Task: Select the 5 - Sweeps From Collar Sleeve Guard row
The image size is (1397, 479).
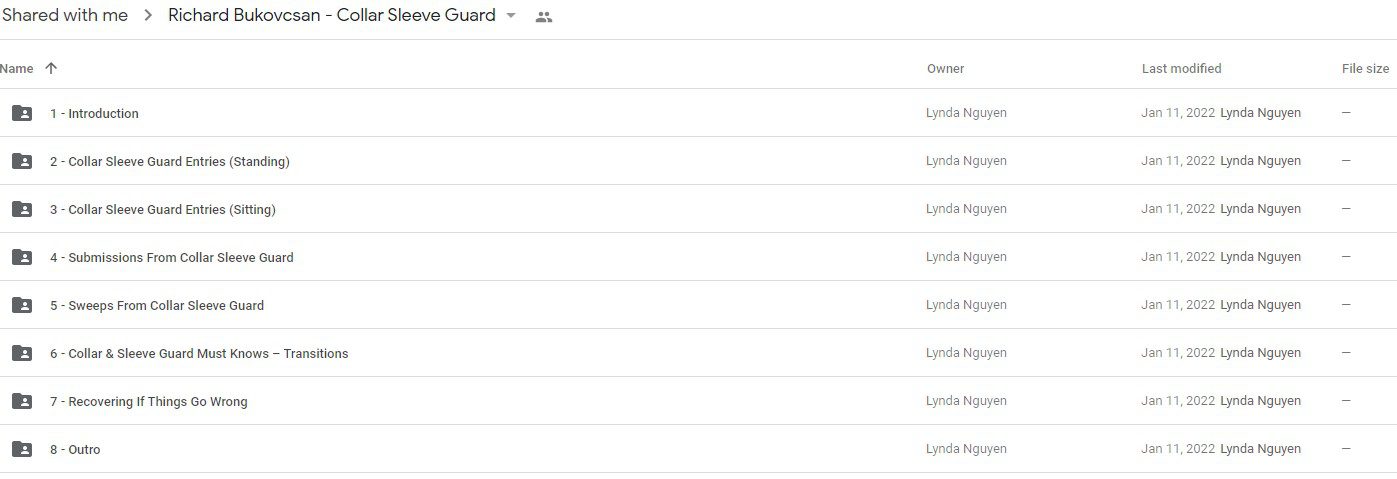Action: pos(698,305)
